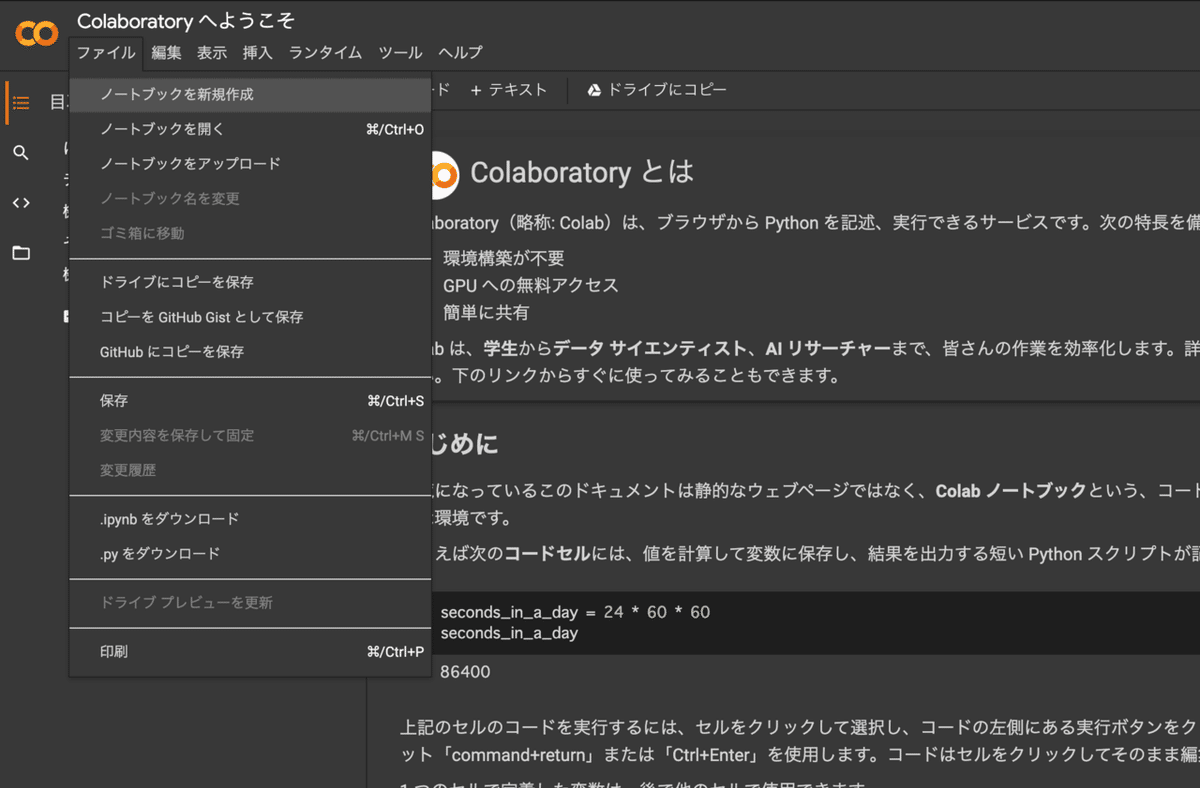Screen dimensions: 1200x788
Task: Choose ノートブックを開く menu entry
Action: pyautogui.click(x=250, y=129)
